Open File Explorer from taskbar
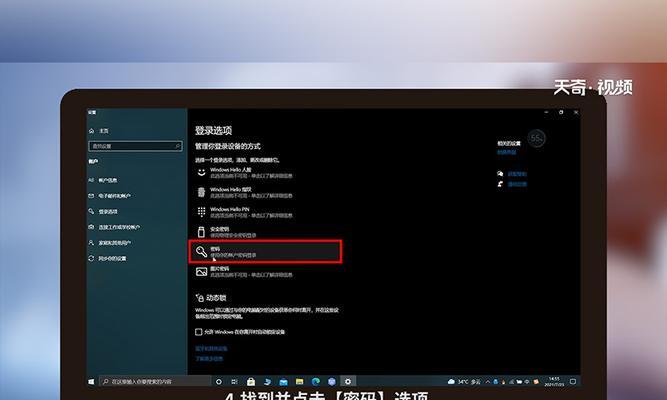 (299, 382)
